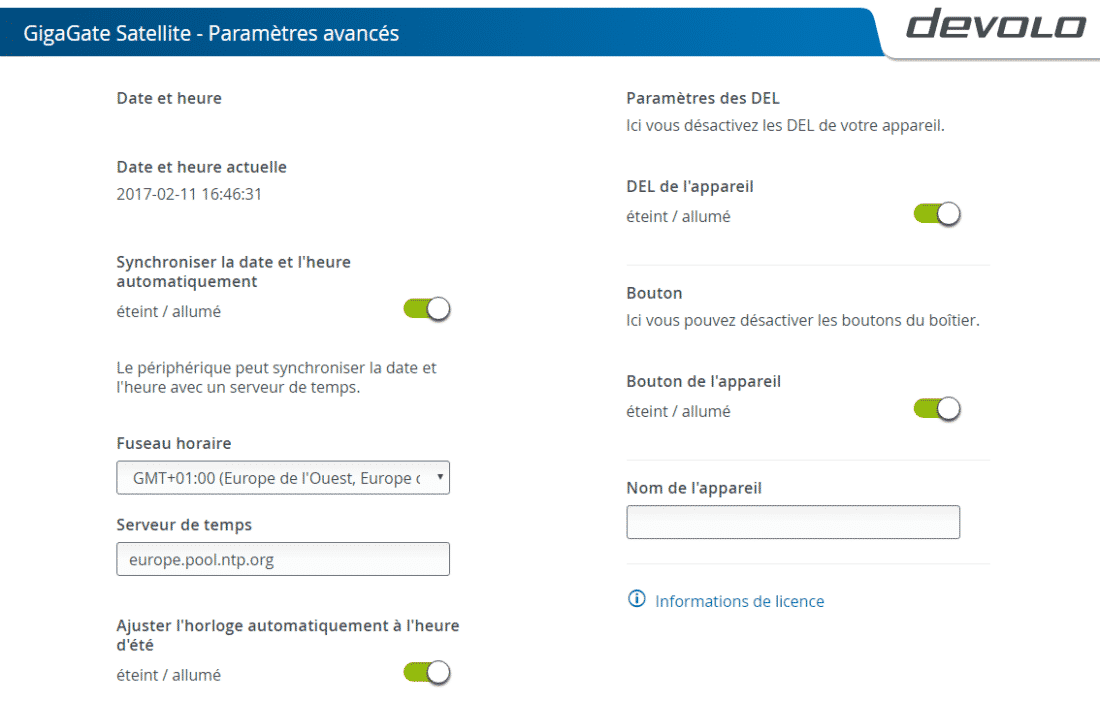The image size is (1100, 702).
Task: Disable the device button switch
Action: pos(937,409)
